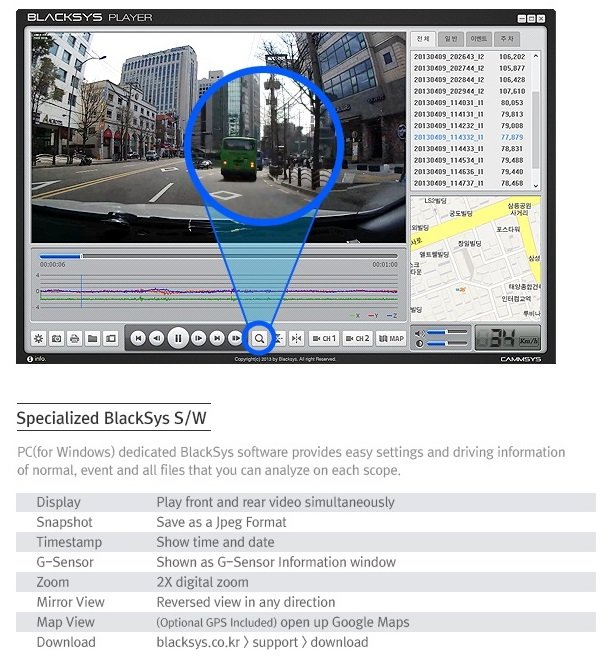Screen dimensions: 607x658
Task: Click the Km/h speed display
Action: click(x=508, y=338)
